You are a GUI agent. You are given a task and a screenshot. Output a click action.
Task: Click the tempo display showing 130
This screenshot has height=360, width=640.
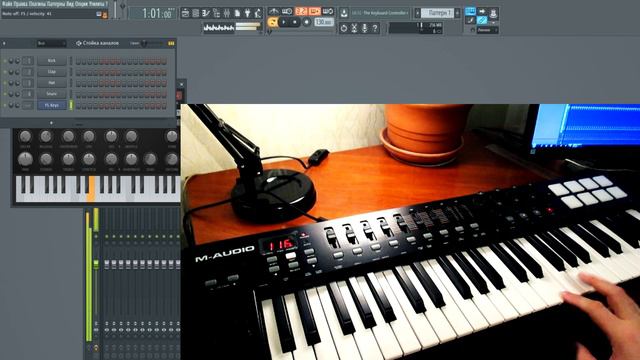tap(324, 22)
